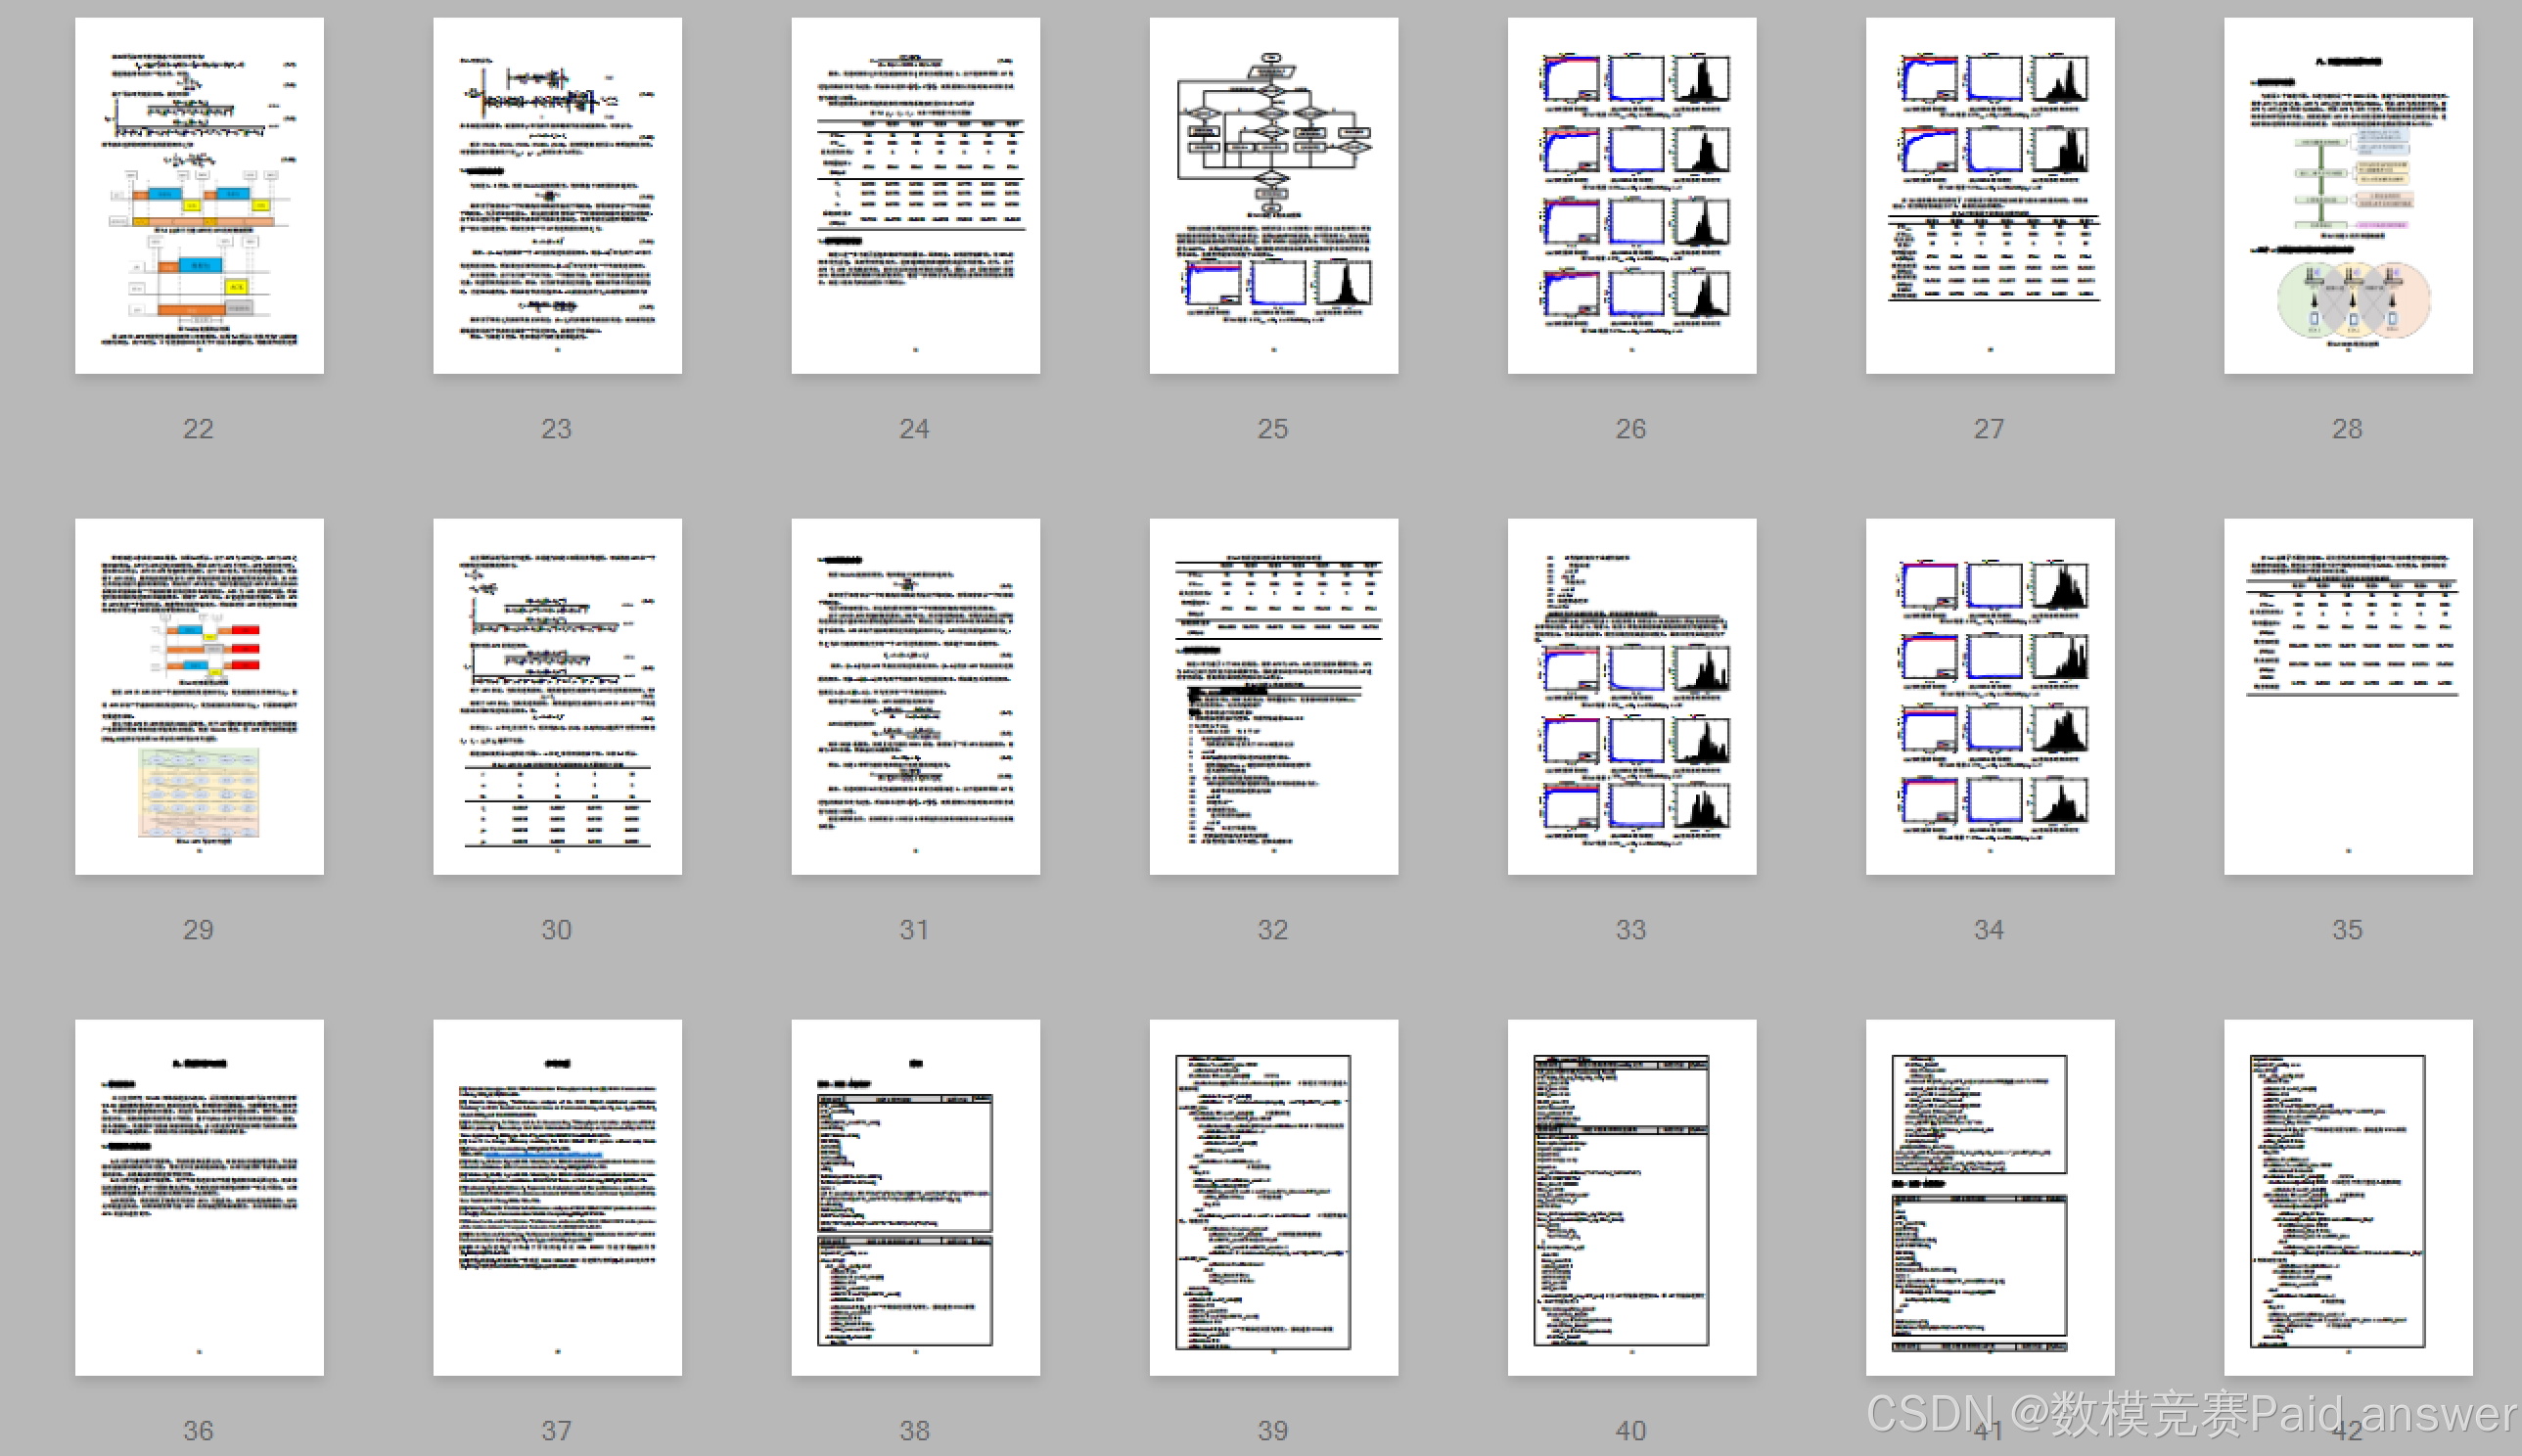Open page 22 thumbnail

tap(199, 196)
